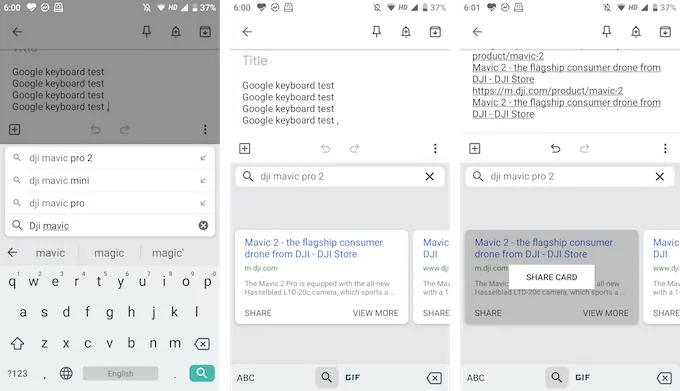This screenshot has width=680, height=391.
Task: Clear the 'Dji mavic' search text
Action: coord(203,225)
